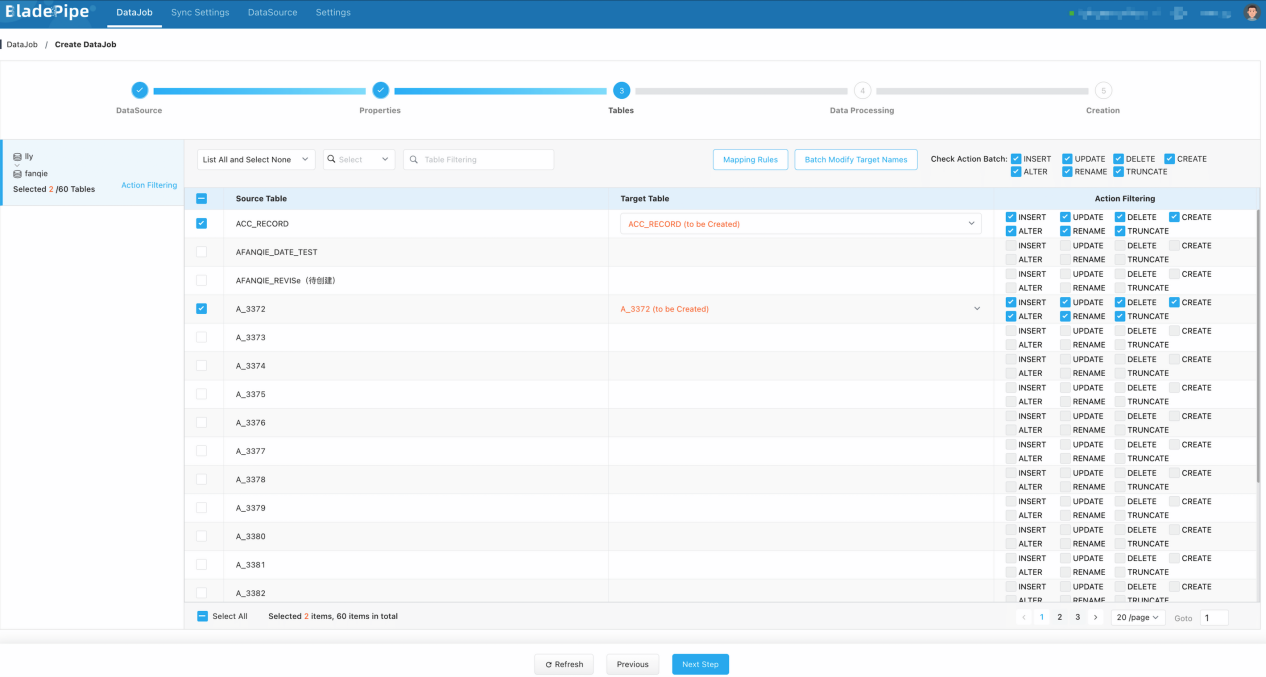1266x677 pixels.
Task: Switch to the Sync Settings tab
Action: (x=200, y=13)
